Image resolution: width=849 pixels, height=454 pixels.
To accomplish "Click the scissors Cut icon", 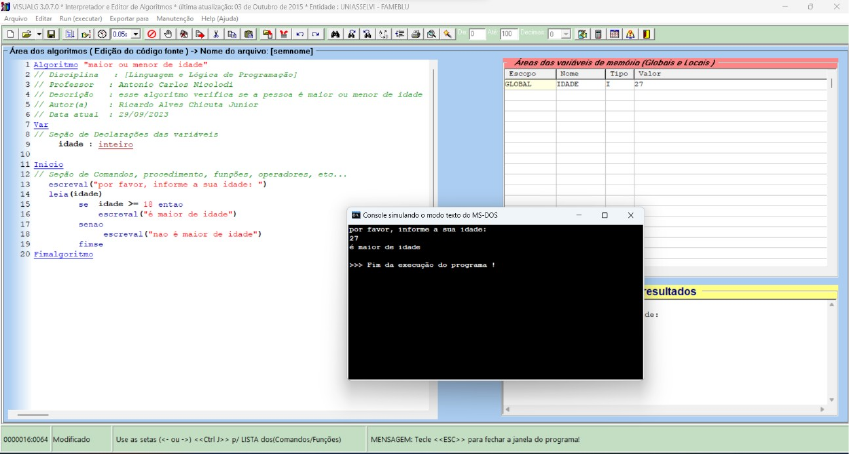I will coord(216,34).
